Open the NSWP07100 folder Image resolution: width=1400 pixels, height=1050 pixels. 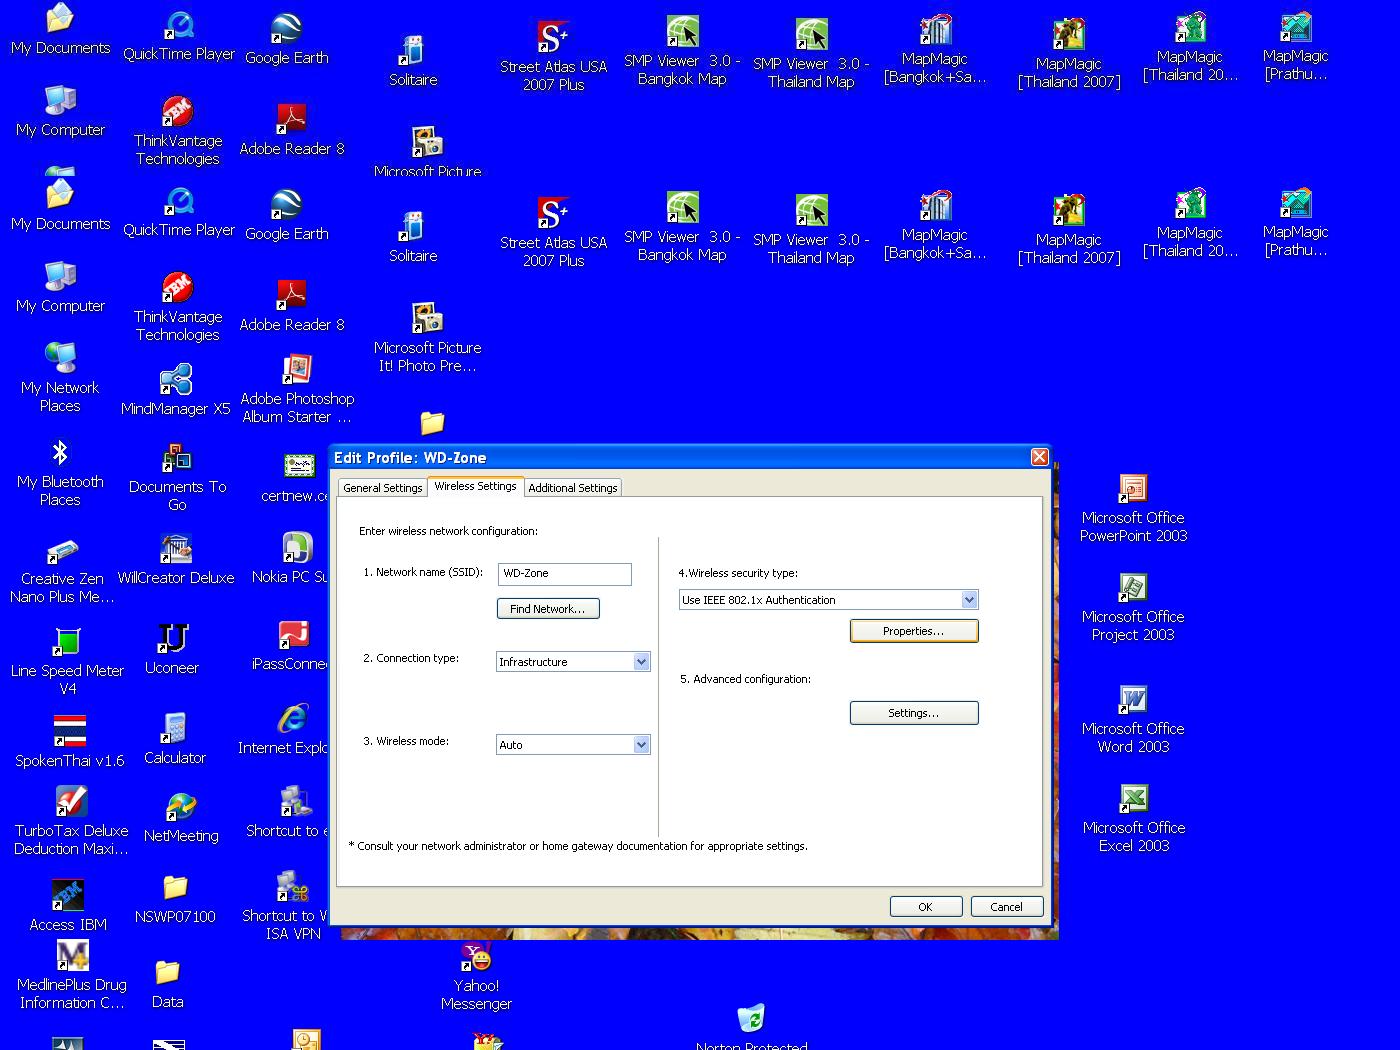pyautogui.click(x=175, y=898)
